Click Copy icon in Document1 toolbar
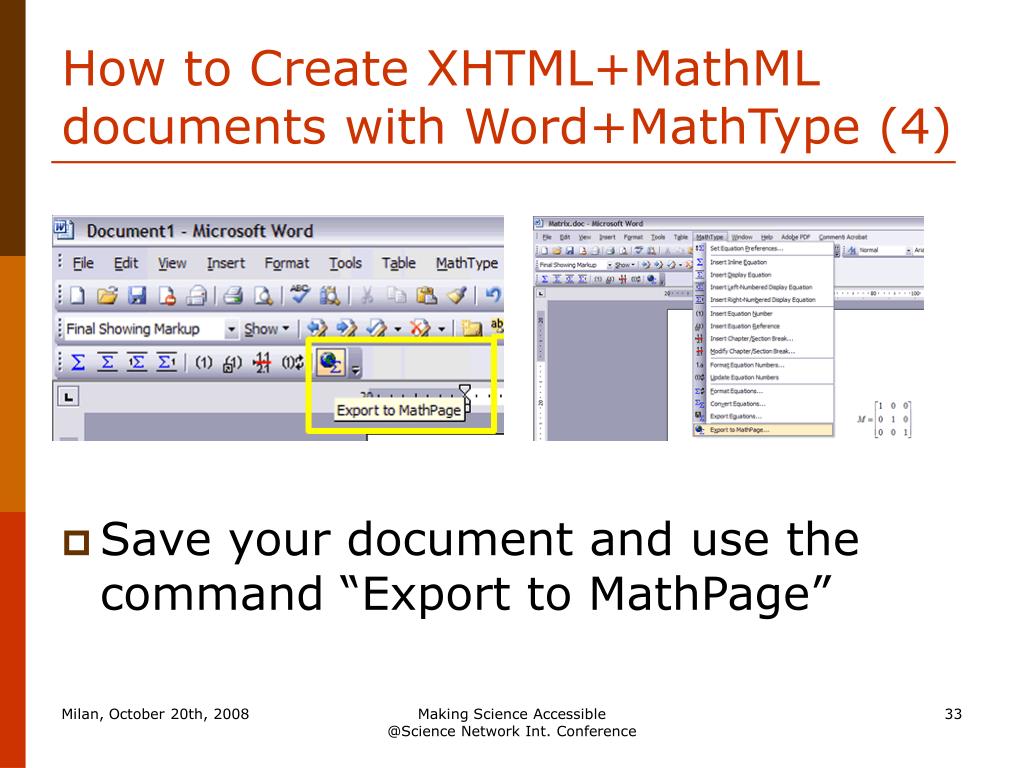Image resolution: width=1024 pixels, height=768 pixels. 396,296
